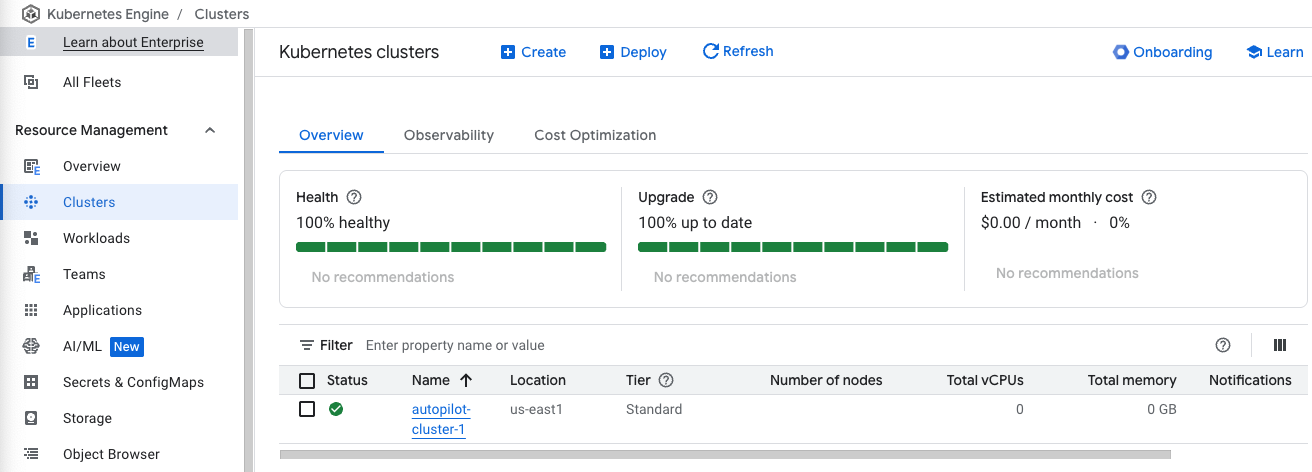1312x472 pixels.
Task: Open Estimated monthly cost help icon
Action: coord(1149,197)
